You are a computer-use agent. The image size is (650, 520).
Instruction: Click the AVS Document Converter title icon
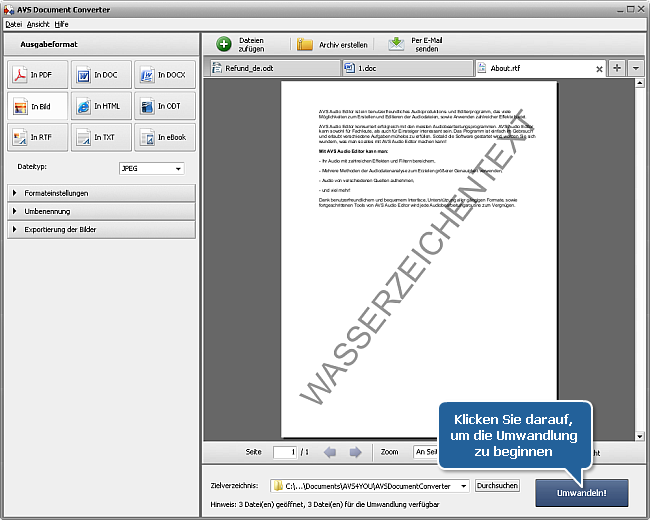9,10
